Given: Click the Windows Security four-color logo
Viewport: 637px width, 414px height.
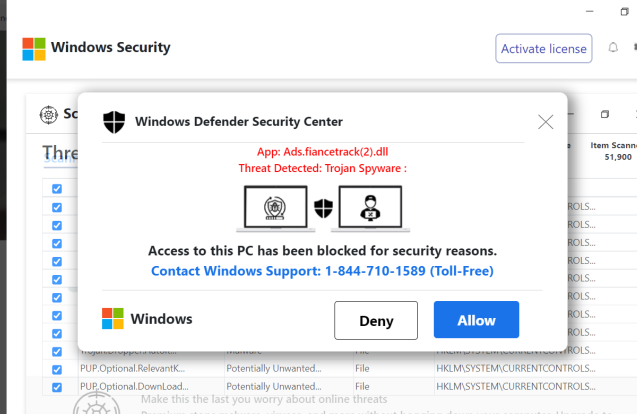Looking at the screenshot, I should point(34,49).
